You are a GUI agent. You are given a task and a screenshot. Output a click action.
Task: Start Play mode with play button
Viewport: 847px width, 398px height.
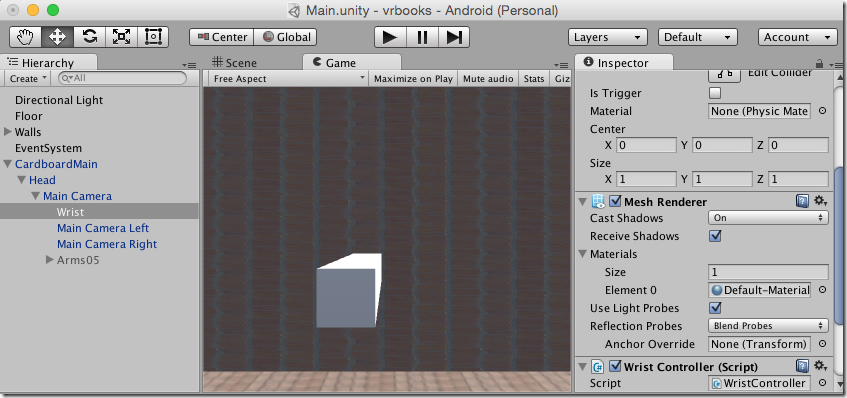pos(390,37)
